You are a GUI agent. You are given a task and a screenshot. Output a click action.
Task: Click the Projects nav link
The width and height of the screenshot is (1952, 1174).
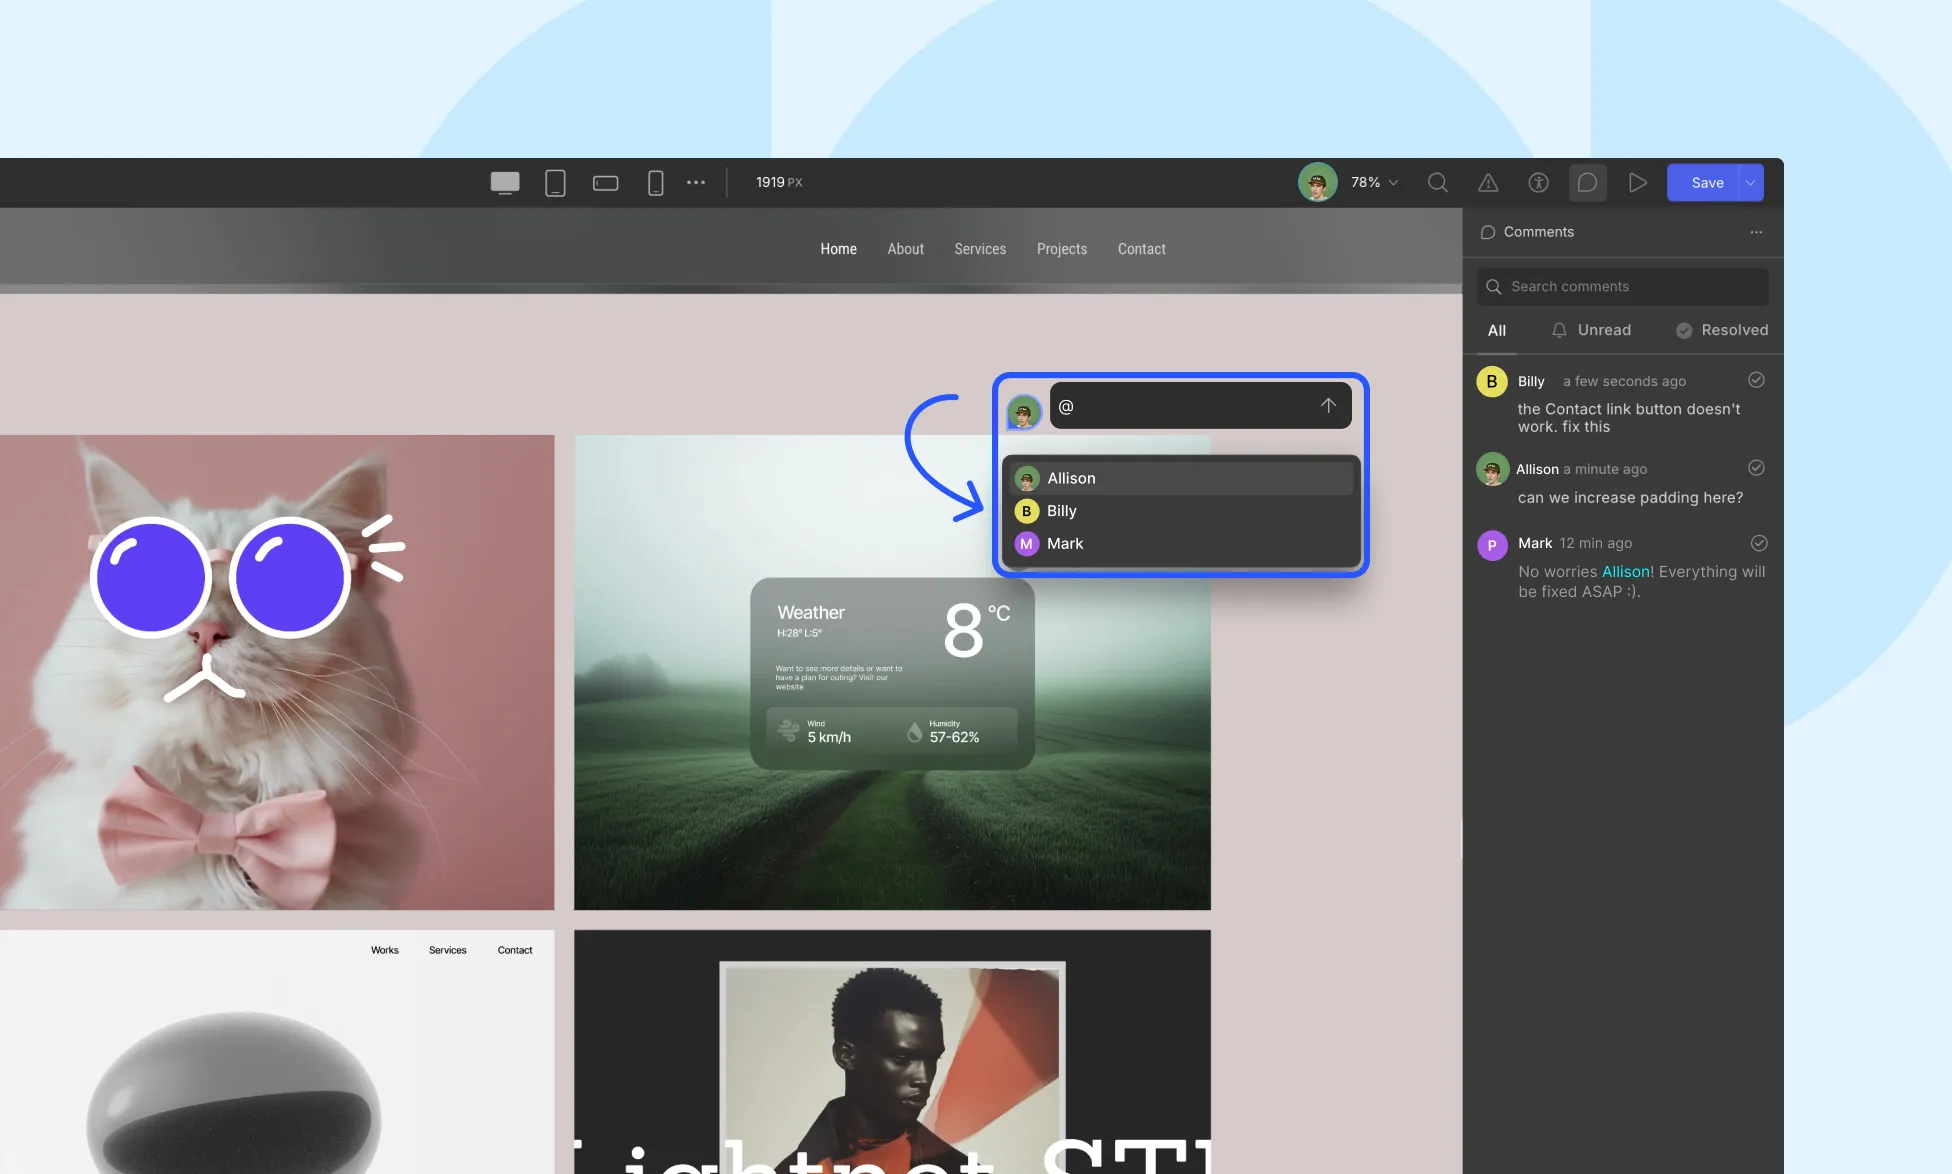[1062, 249]
